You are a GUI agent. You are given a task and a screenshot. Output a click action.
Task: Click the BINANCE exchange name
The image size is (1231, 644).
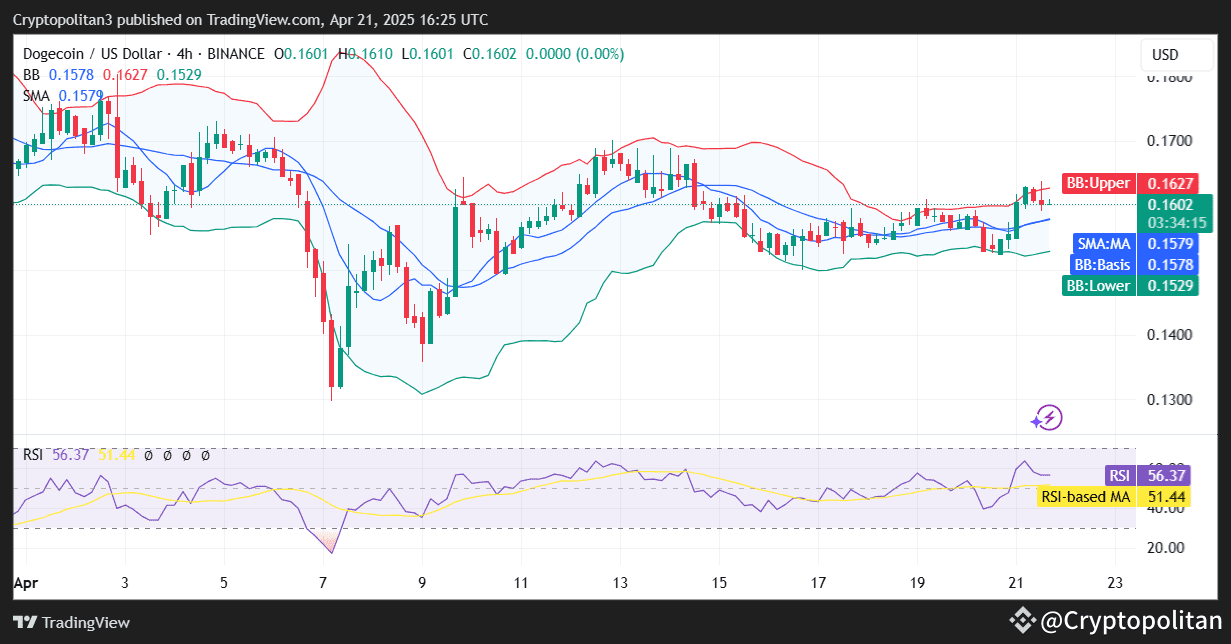(236, 54)
